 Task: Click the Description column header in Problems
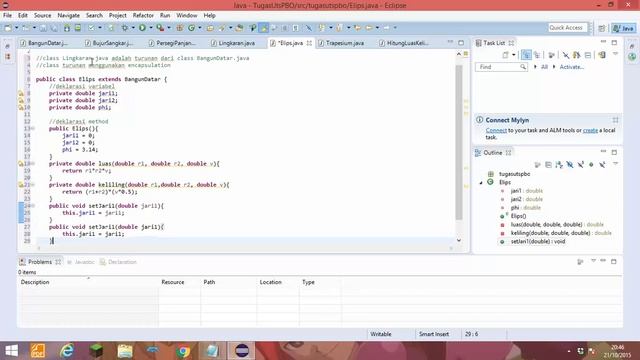click(x=88, y=282)
